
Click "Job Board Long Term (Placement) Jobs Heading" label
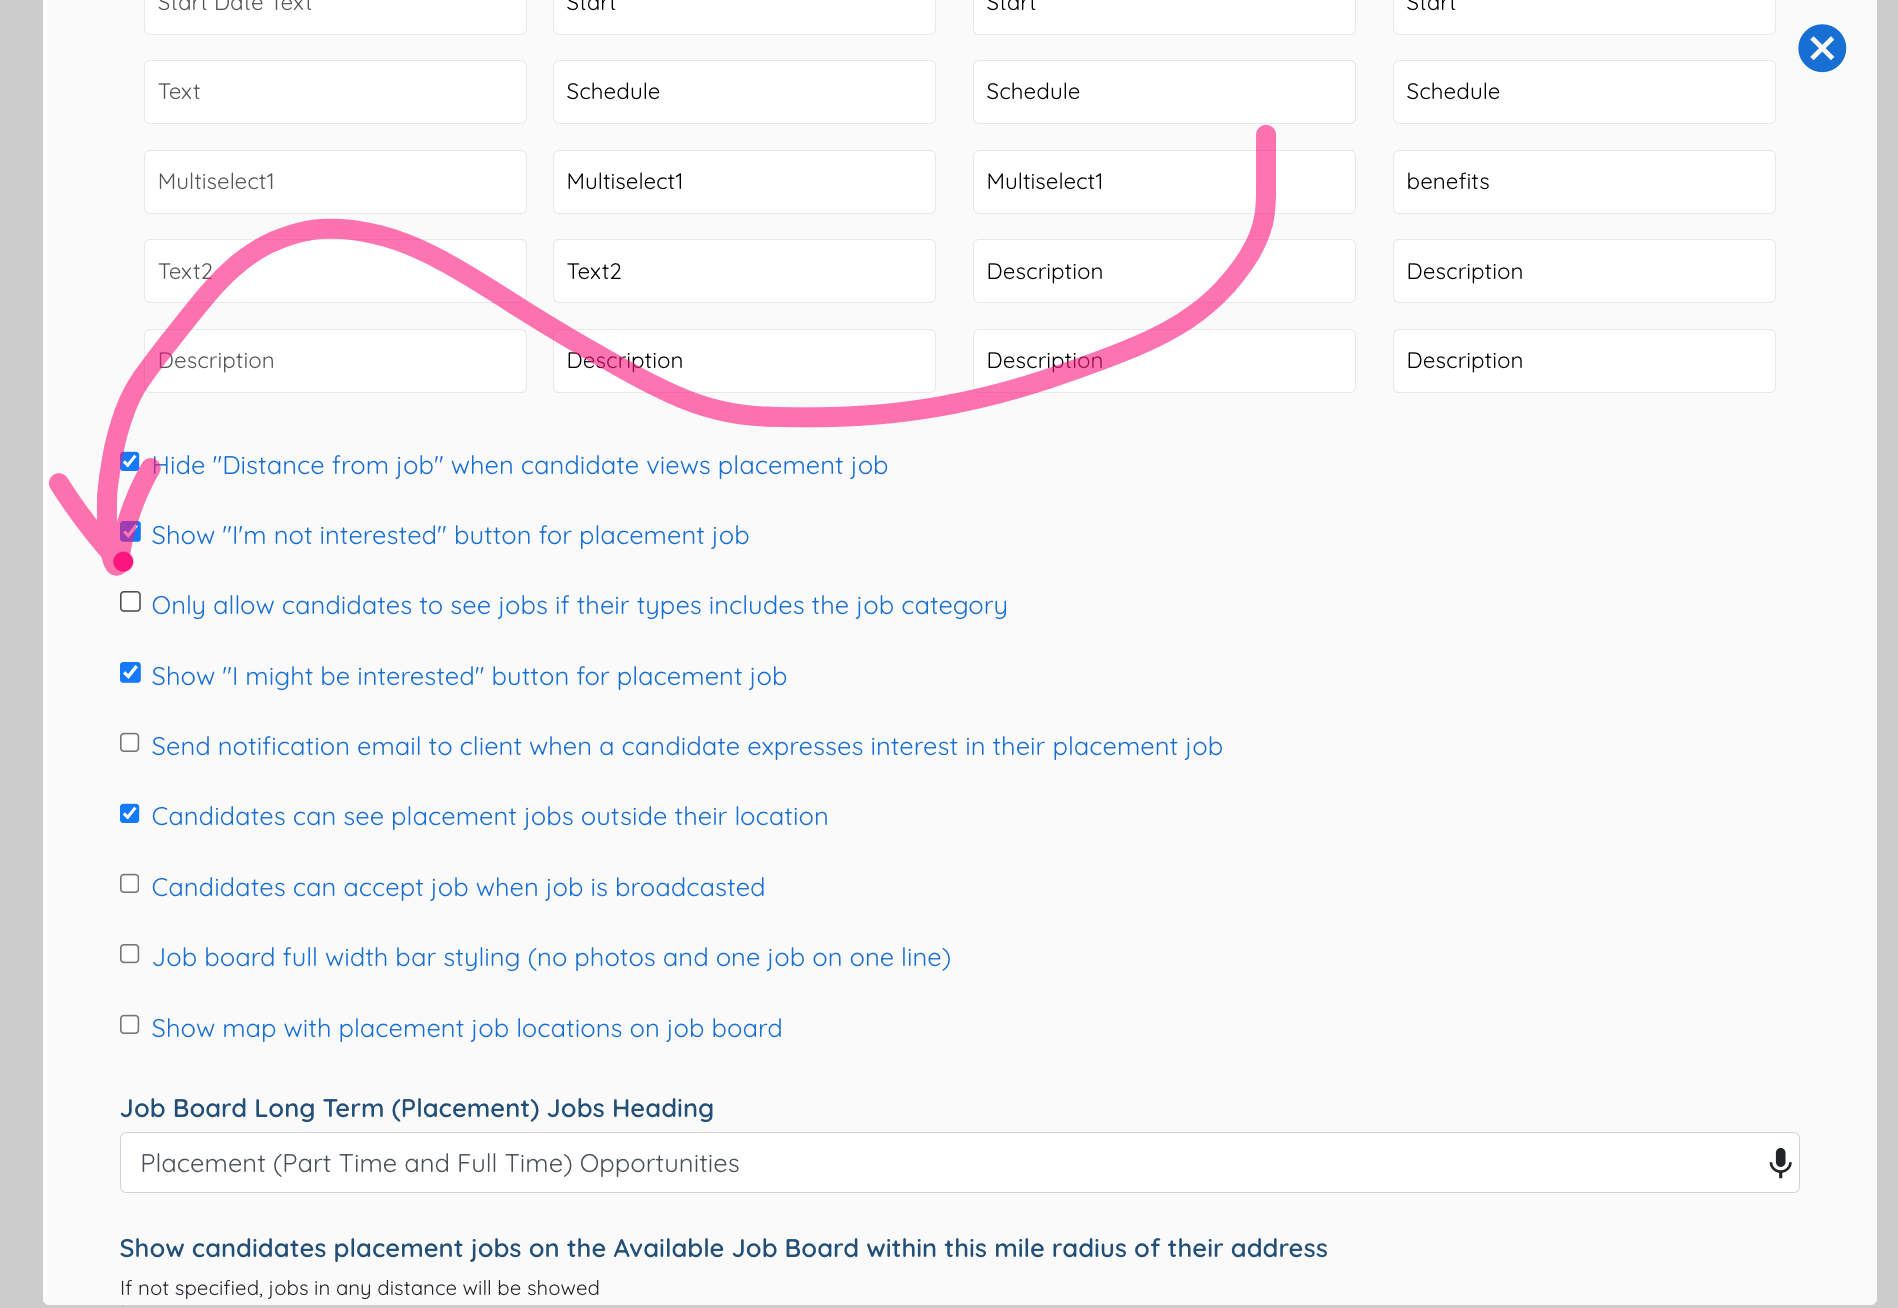pos(417,1109)
